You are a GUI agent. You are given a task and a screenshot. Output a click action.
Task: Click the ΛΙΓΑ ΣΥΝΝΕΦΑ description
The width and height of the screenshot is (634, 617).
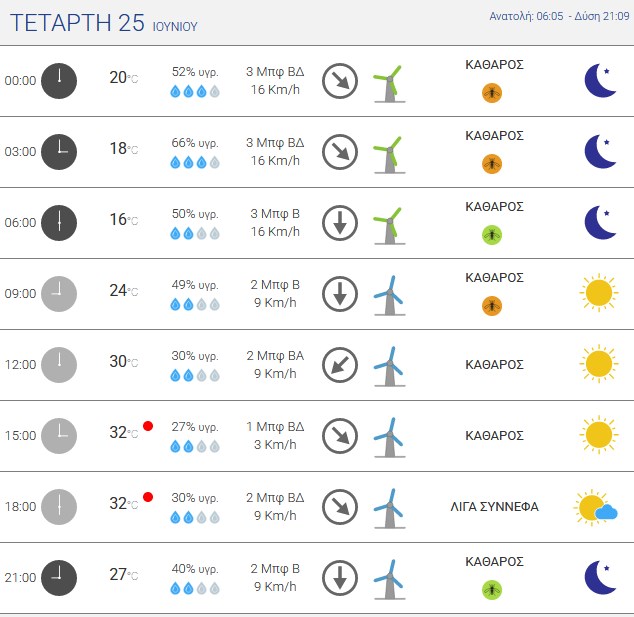pyautogui.click(x=494, y=507)
